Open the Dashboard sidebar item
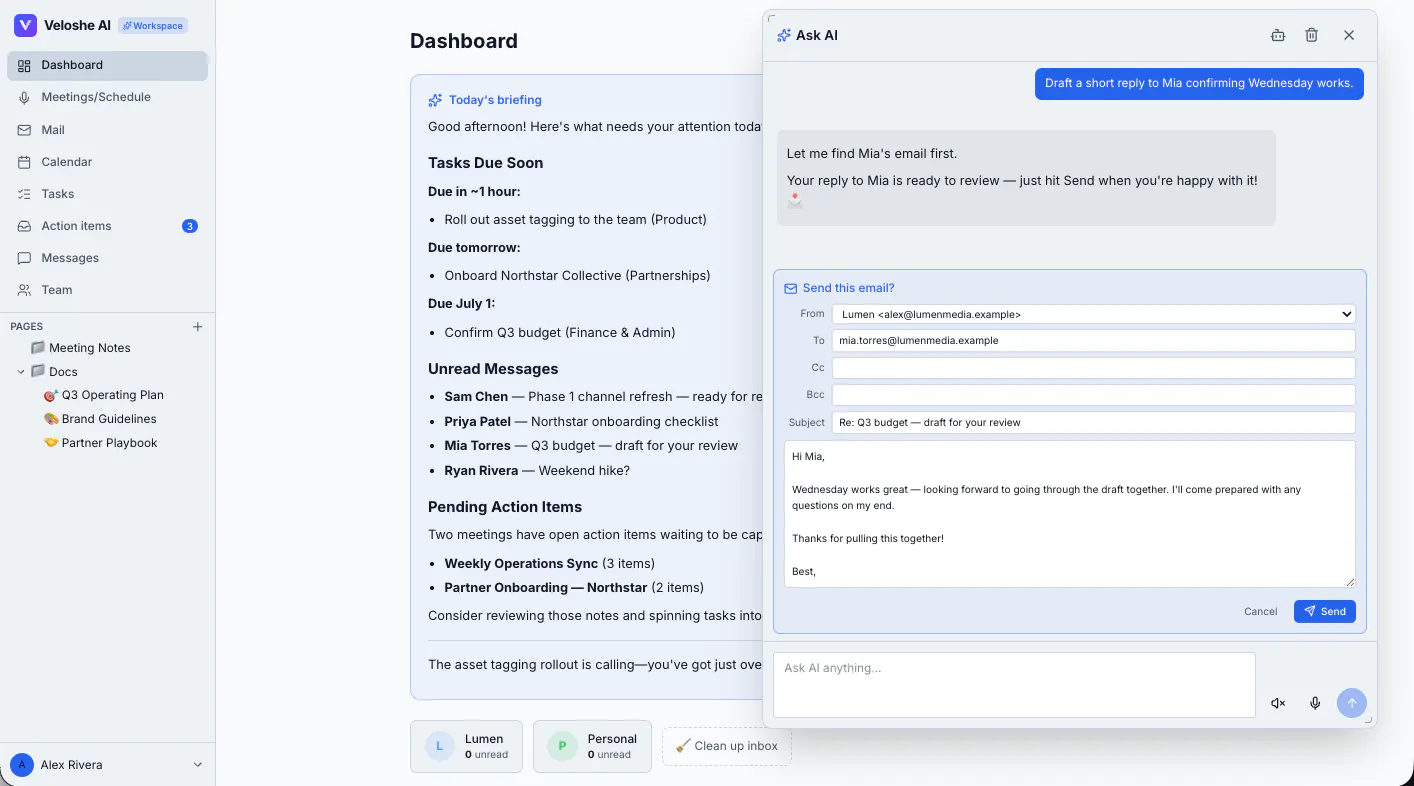Image resolution: width=1414 pixels, height=786 pixels. pyautogui.click(x=107, y=65)
